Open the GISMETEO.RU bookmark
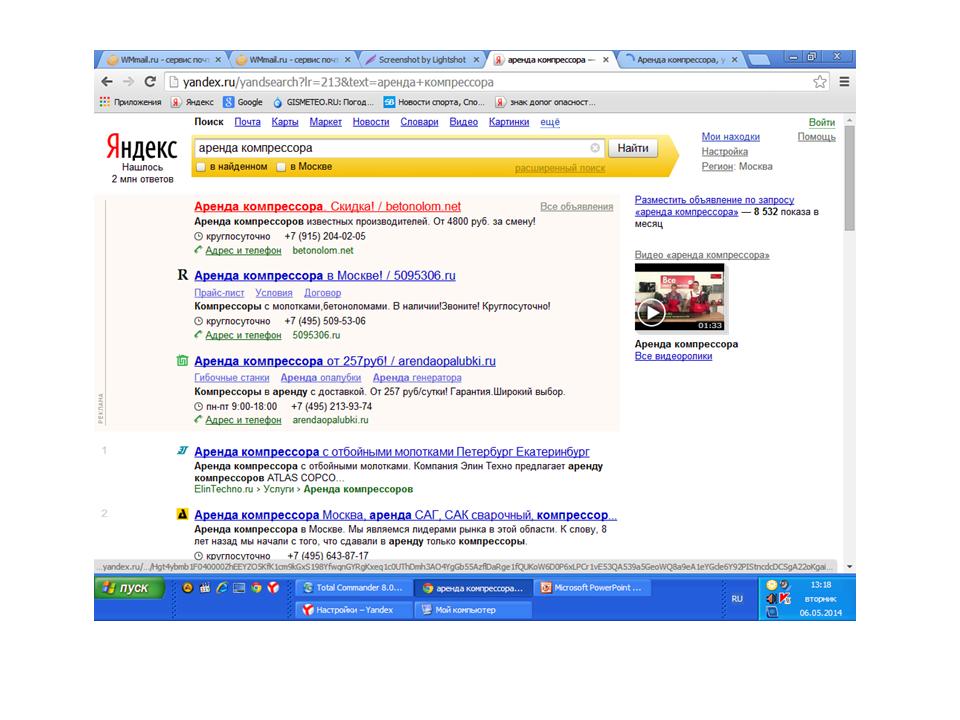Screen dimensions: 960x720 pos(323,102)
